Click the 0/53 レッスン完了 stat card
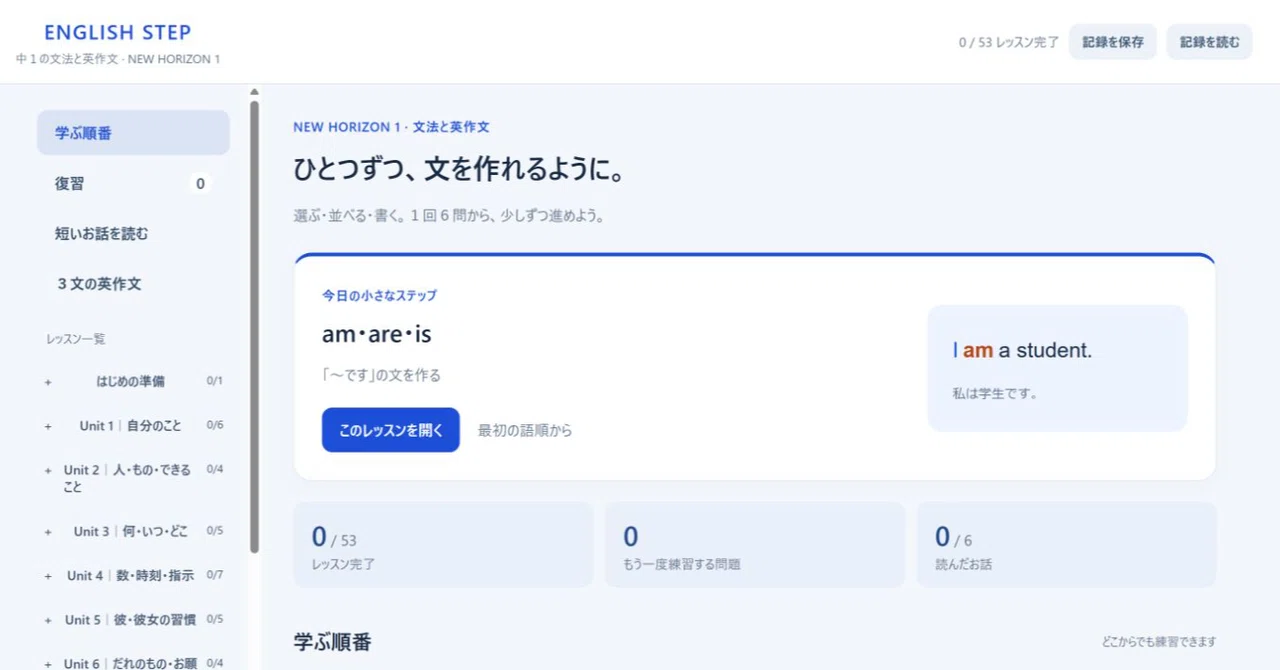This screenshot has width=1280, height=670. tap(443, 544)
